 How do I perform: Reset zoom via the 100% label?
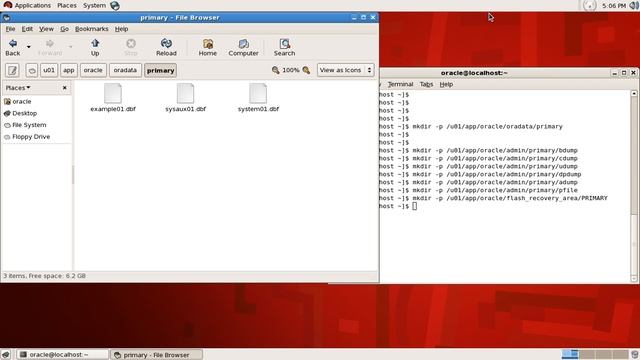point(291,70)
